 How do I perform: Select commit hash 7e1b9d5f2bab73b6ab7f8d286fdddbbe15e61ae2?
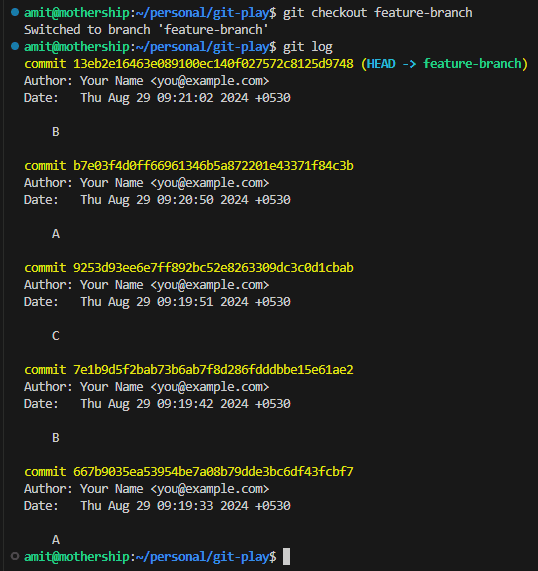pyautogui.click(x=213, y=370)
